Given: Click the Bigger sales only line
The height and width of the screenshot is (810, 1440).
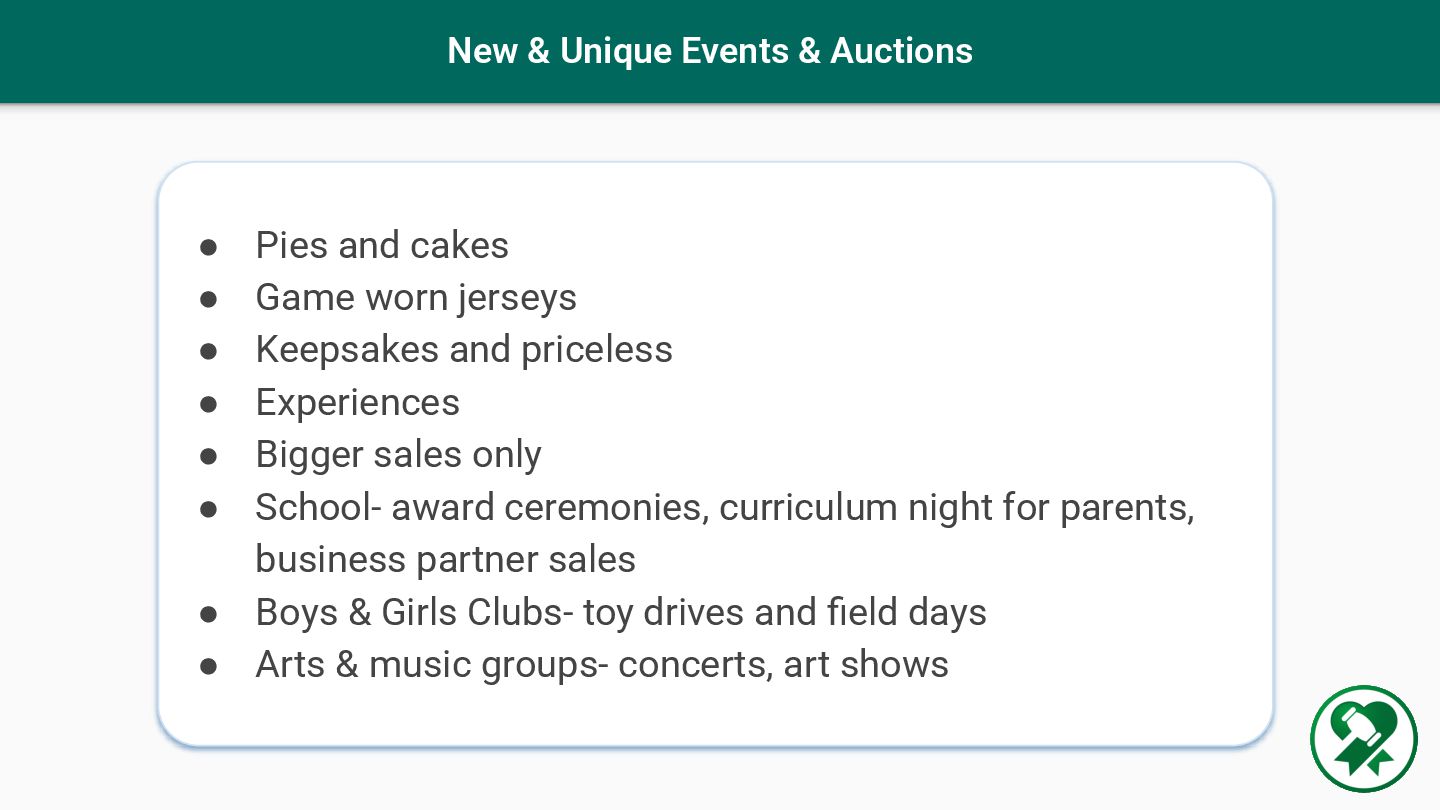Looking at the screenshot, I should tap(399, 455).
